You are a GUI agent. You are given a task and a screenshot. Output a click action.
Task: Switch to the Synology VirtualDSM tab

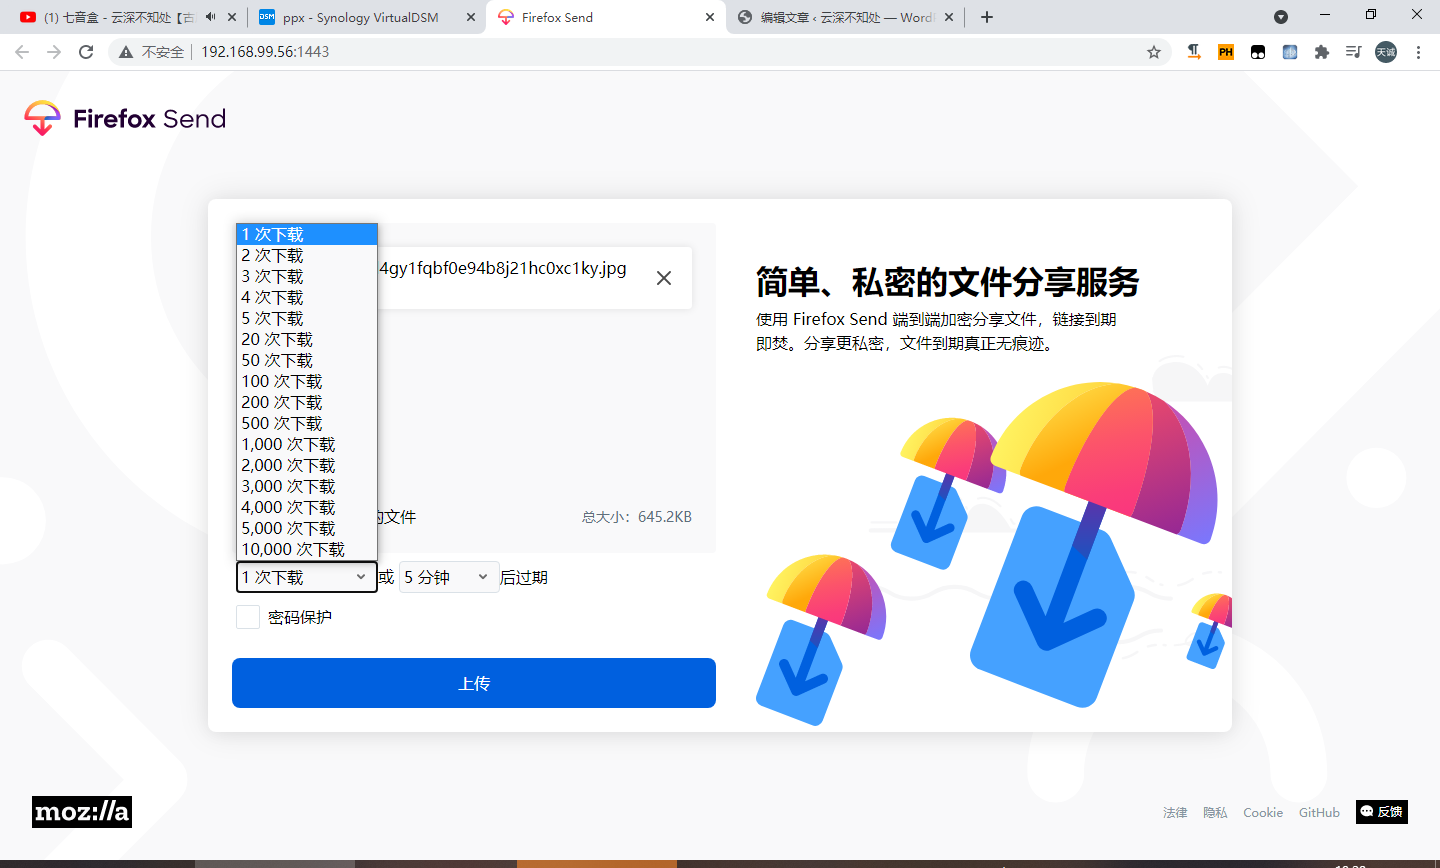point(360,16)
